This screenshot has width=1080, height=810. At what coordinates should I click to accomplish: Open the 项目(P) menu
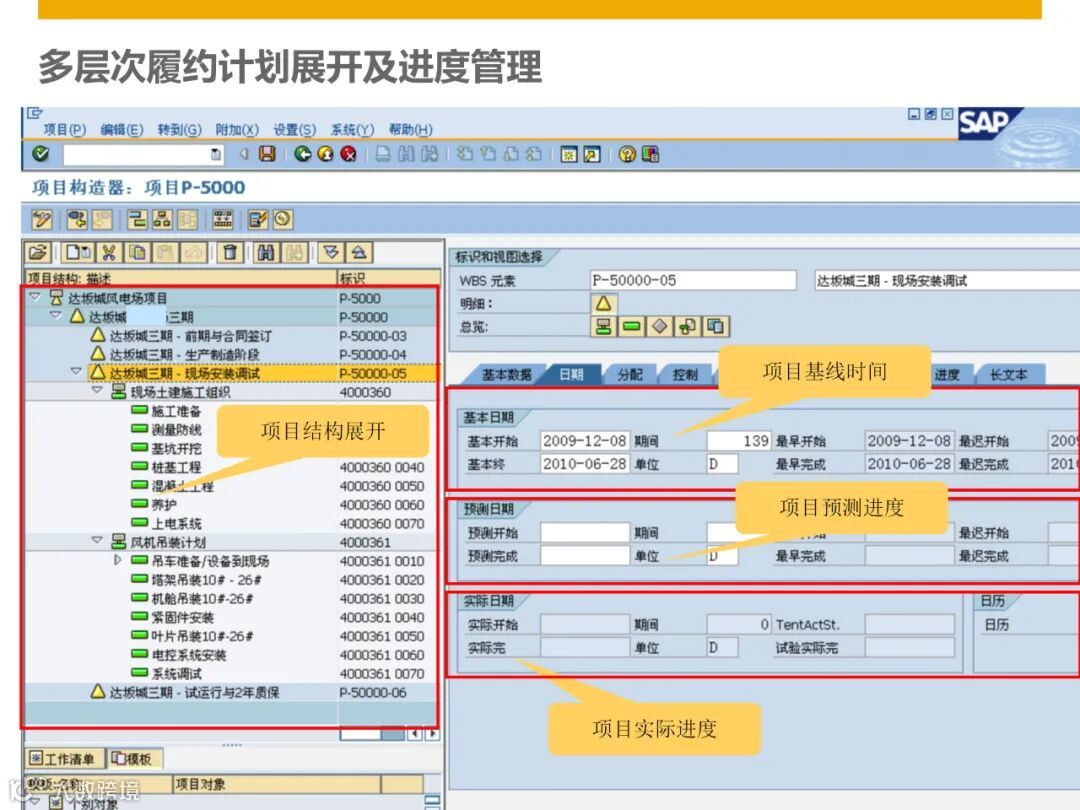[64, 129]
